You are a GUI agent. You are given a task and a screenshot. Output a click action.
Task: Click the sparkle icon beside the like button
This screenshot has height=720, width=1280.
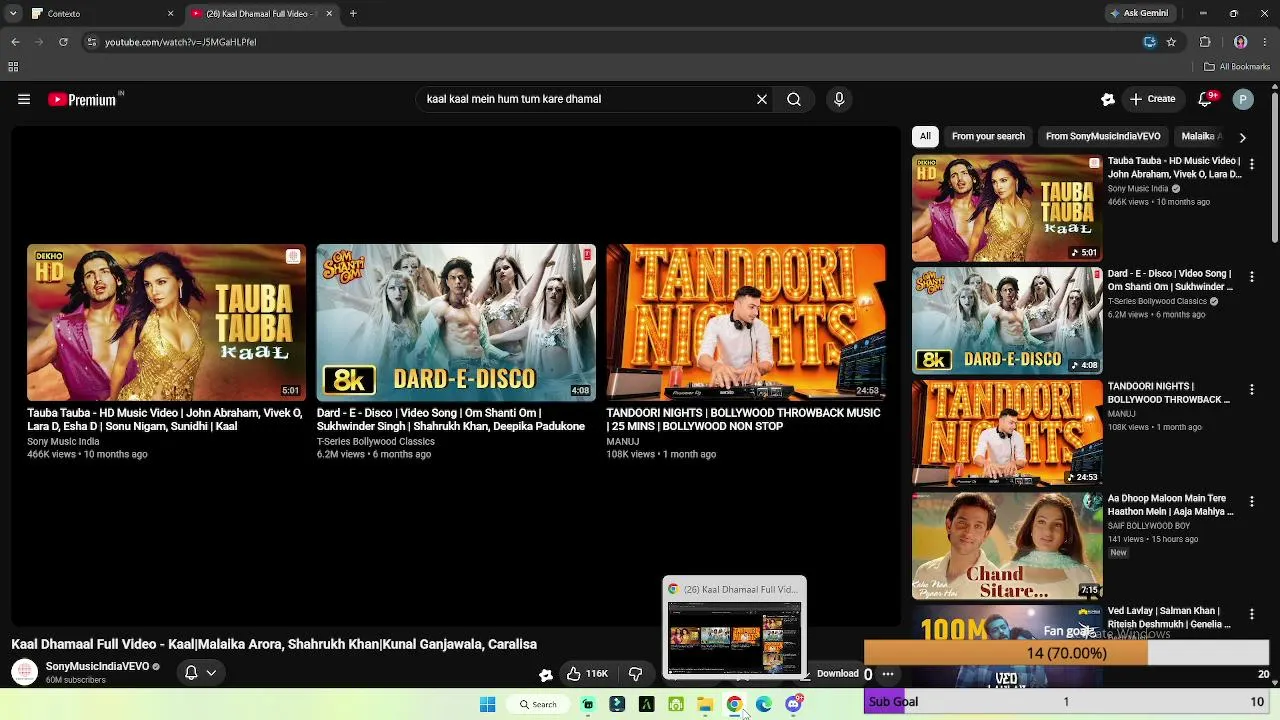545,675
